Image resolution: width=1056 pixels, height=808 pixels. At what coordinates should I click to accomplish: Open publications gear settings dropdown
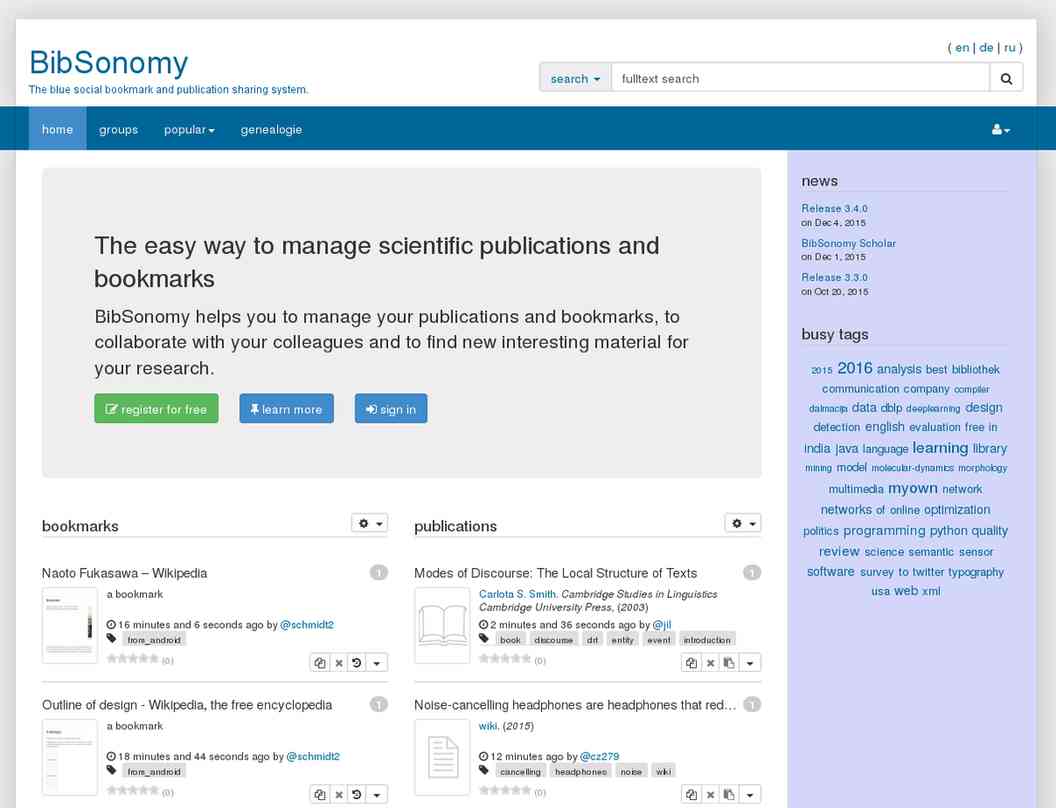[742, 523]
